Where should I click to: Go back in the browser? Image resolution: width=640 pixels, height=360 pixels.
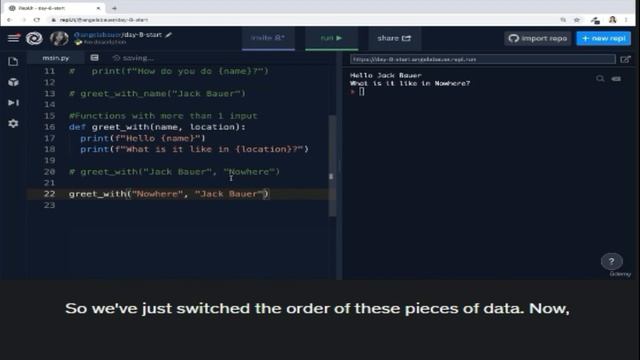[9, 20]
